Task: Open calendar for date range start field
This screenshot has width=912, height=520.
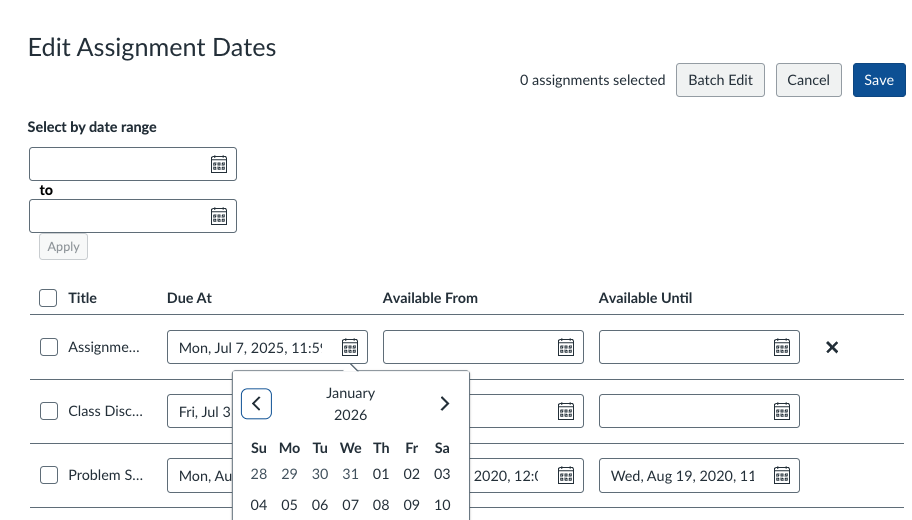Action: click(219, 165)
